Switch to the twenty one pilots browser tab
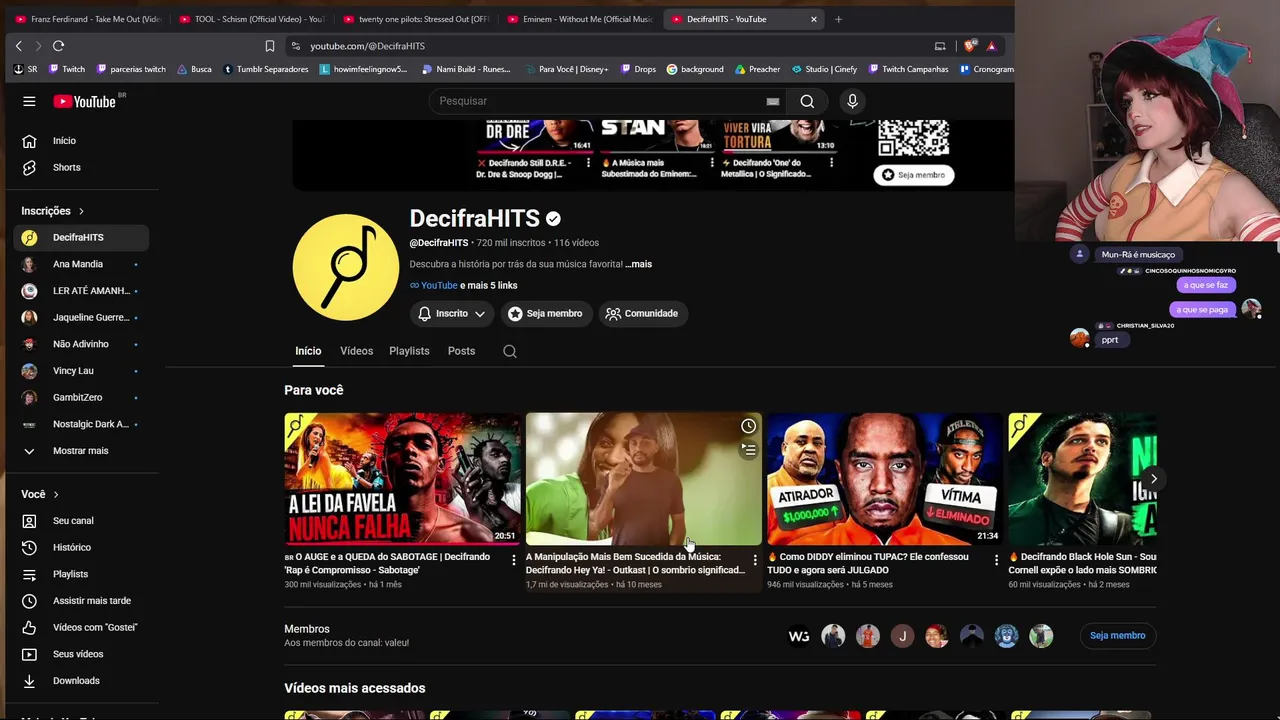Viewport: 1280px width, 720px height. (x=415, y=19)
